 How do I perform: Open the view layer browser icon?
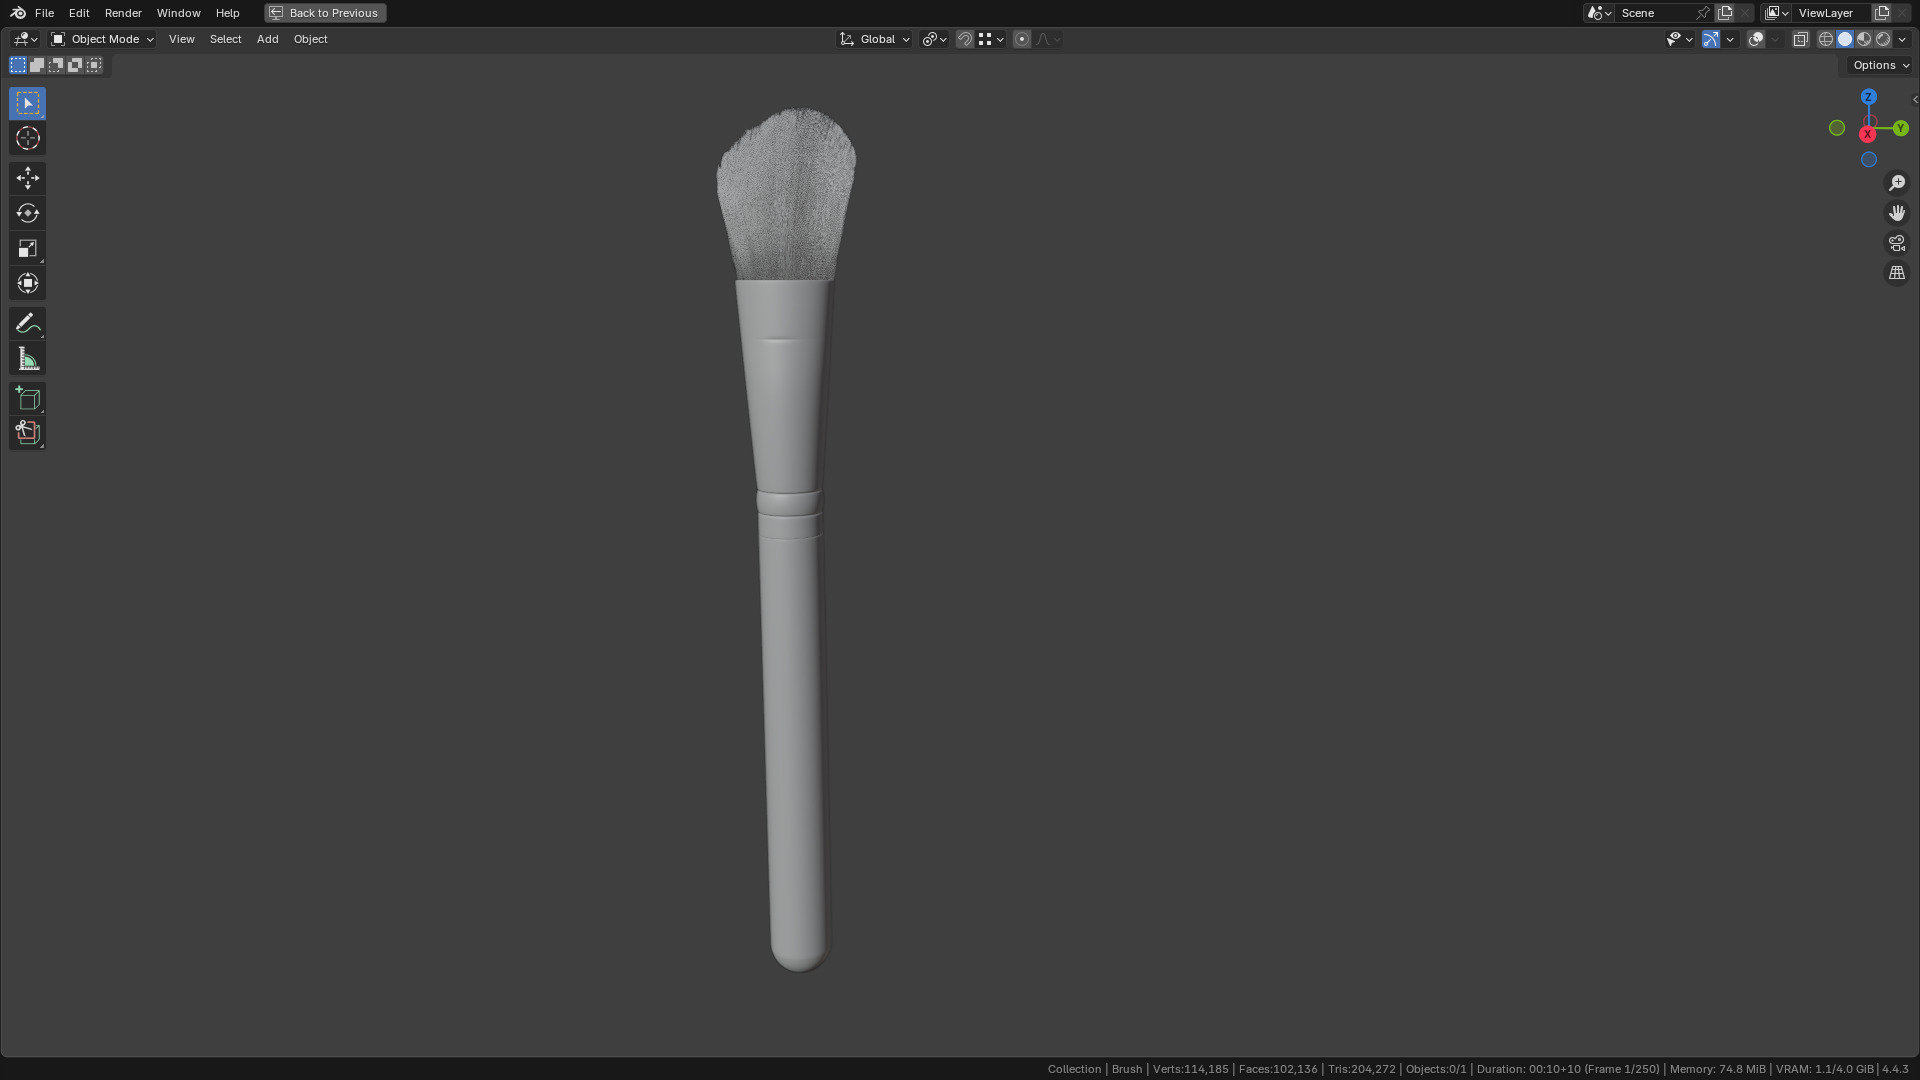click(x=1777, y=13)
